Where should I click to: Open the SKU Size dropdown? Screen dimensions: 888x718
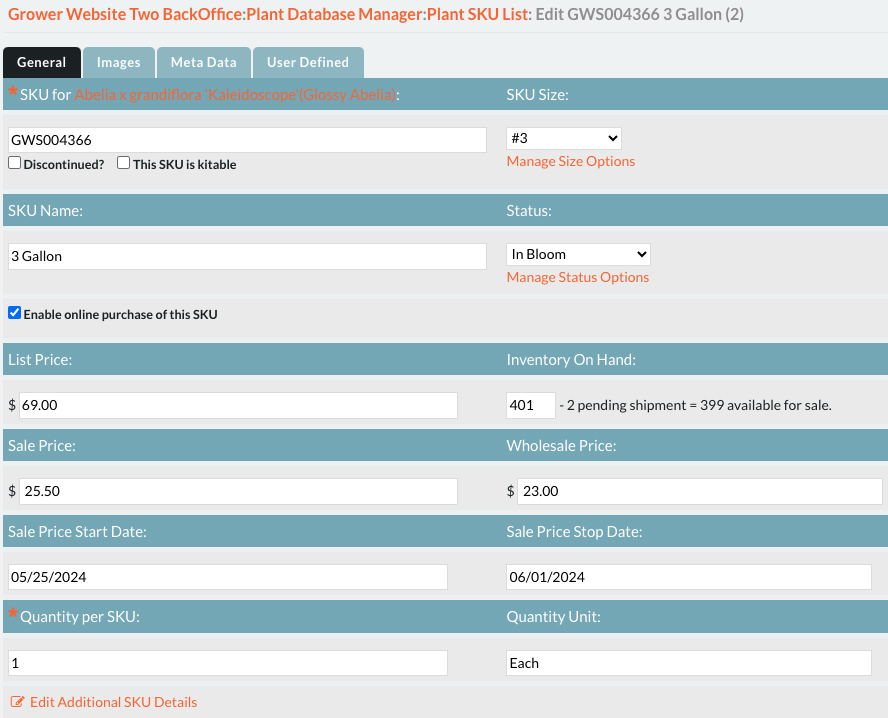tap(564, 138)
